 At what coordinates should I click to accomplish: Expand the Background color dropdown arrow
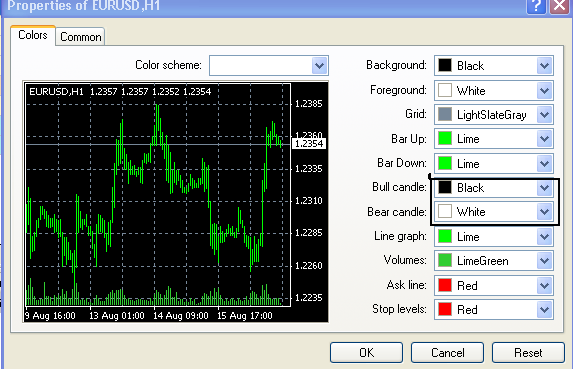544,66
